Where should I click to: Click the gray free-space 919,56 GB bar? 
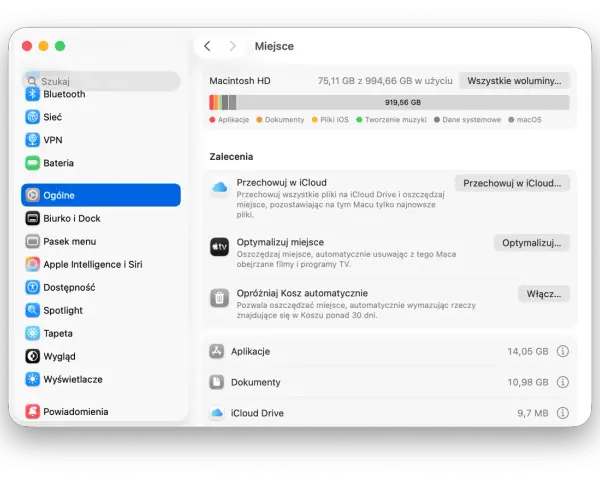403,103
